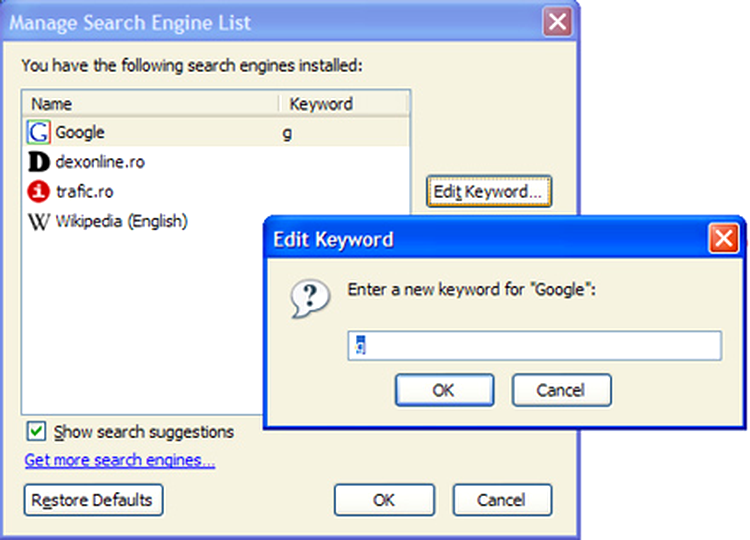
Task: Click the question mark bubble icon
Action: [310, 299]
